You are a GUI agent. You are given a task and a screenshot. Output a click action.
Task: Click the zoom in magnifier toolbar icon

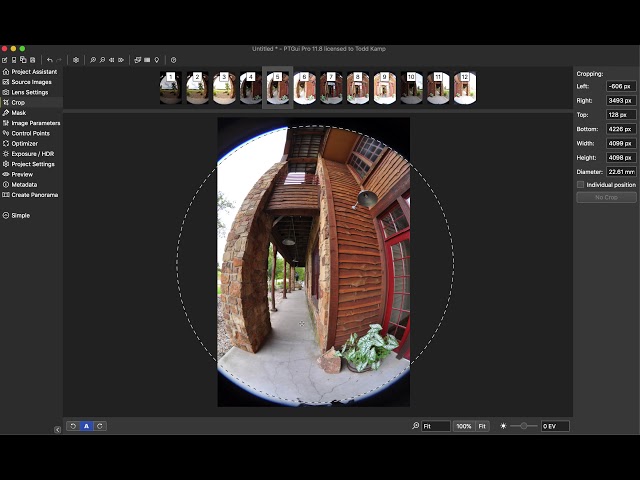pyautogui.click(x=93, y=60)
